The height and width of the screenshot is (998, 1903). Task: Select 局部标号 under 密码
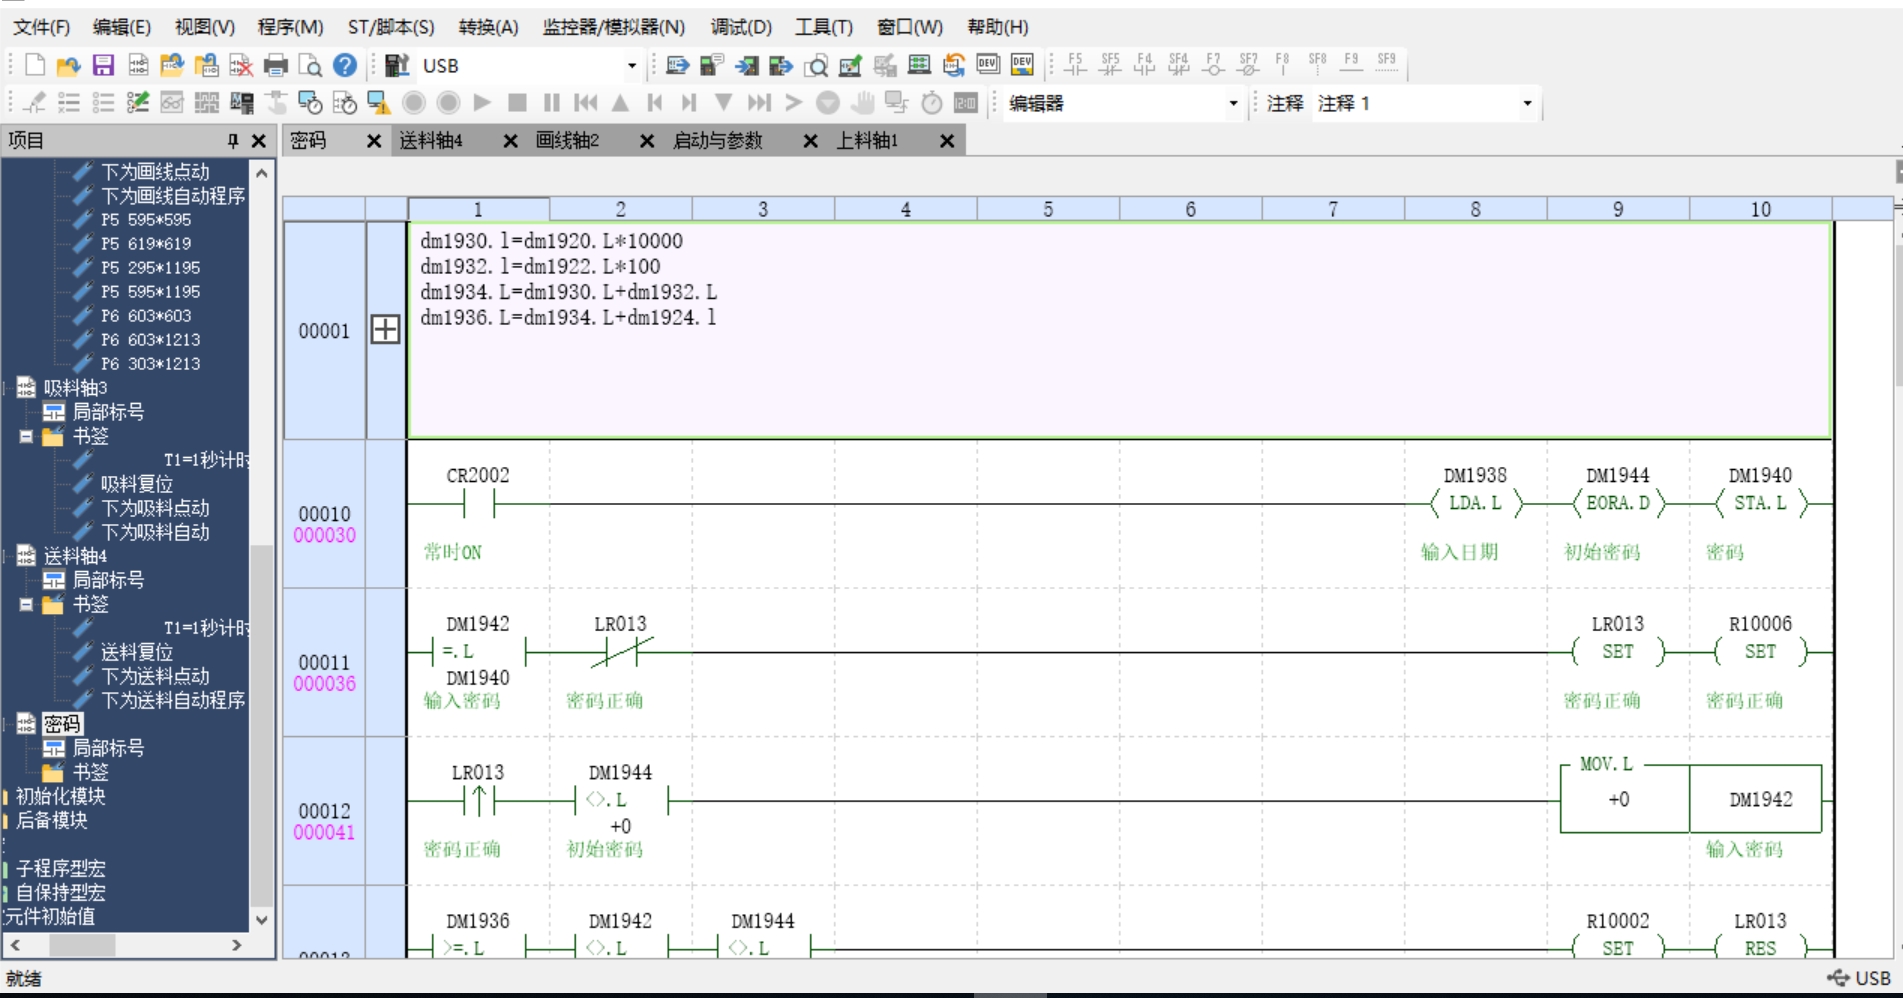click(108, 748)
